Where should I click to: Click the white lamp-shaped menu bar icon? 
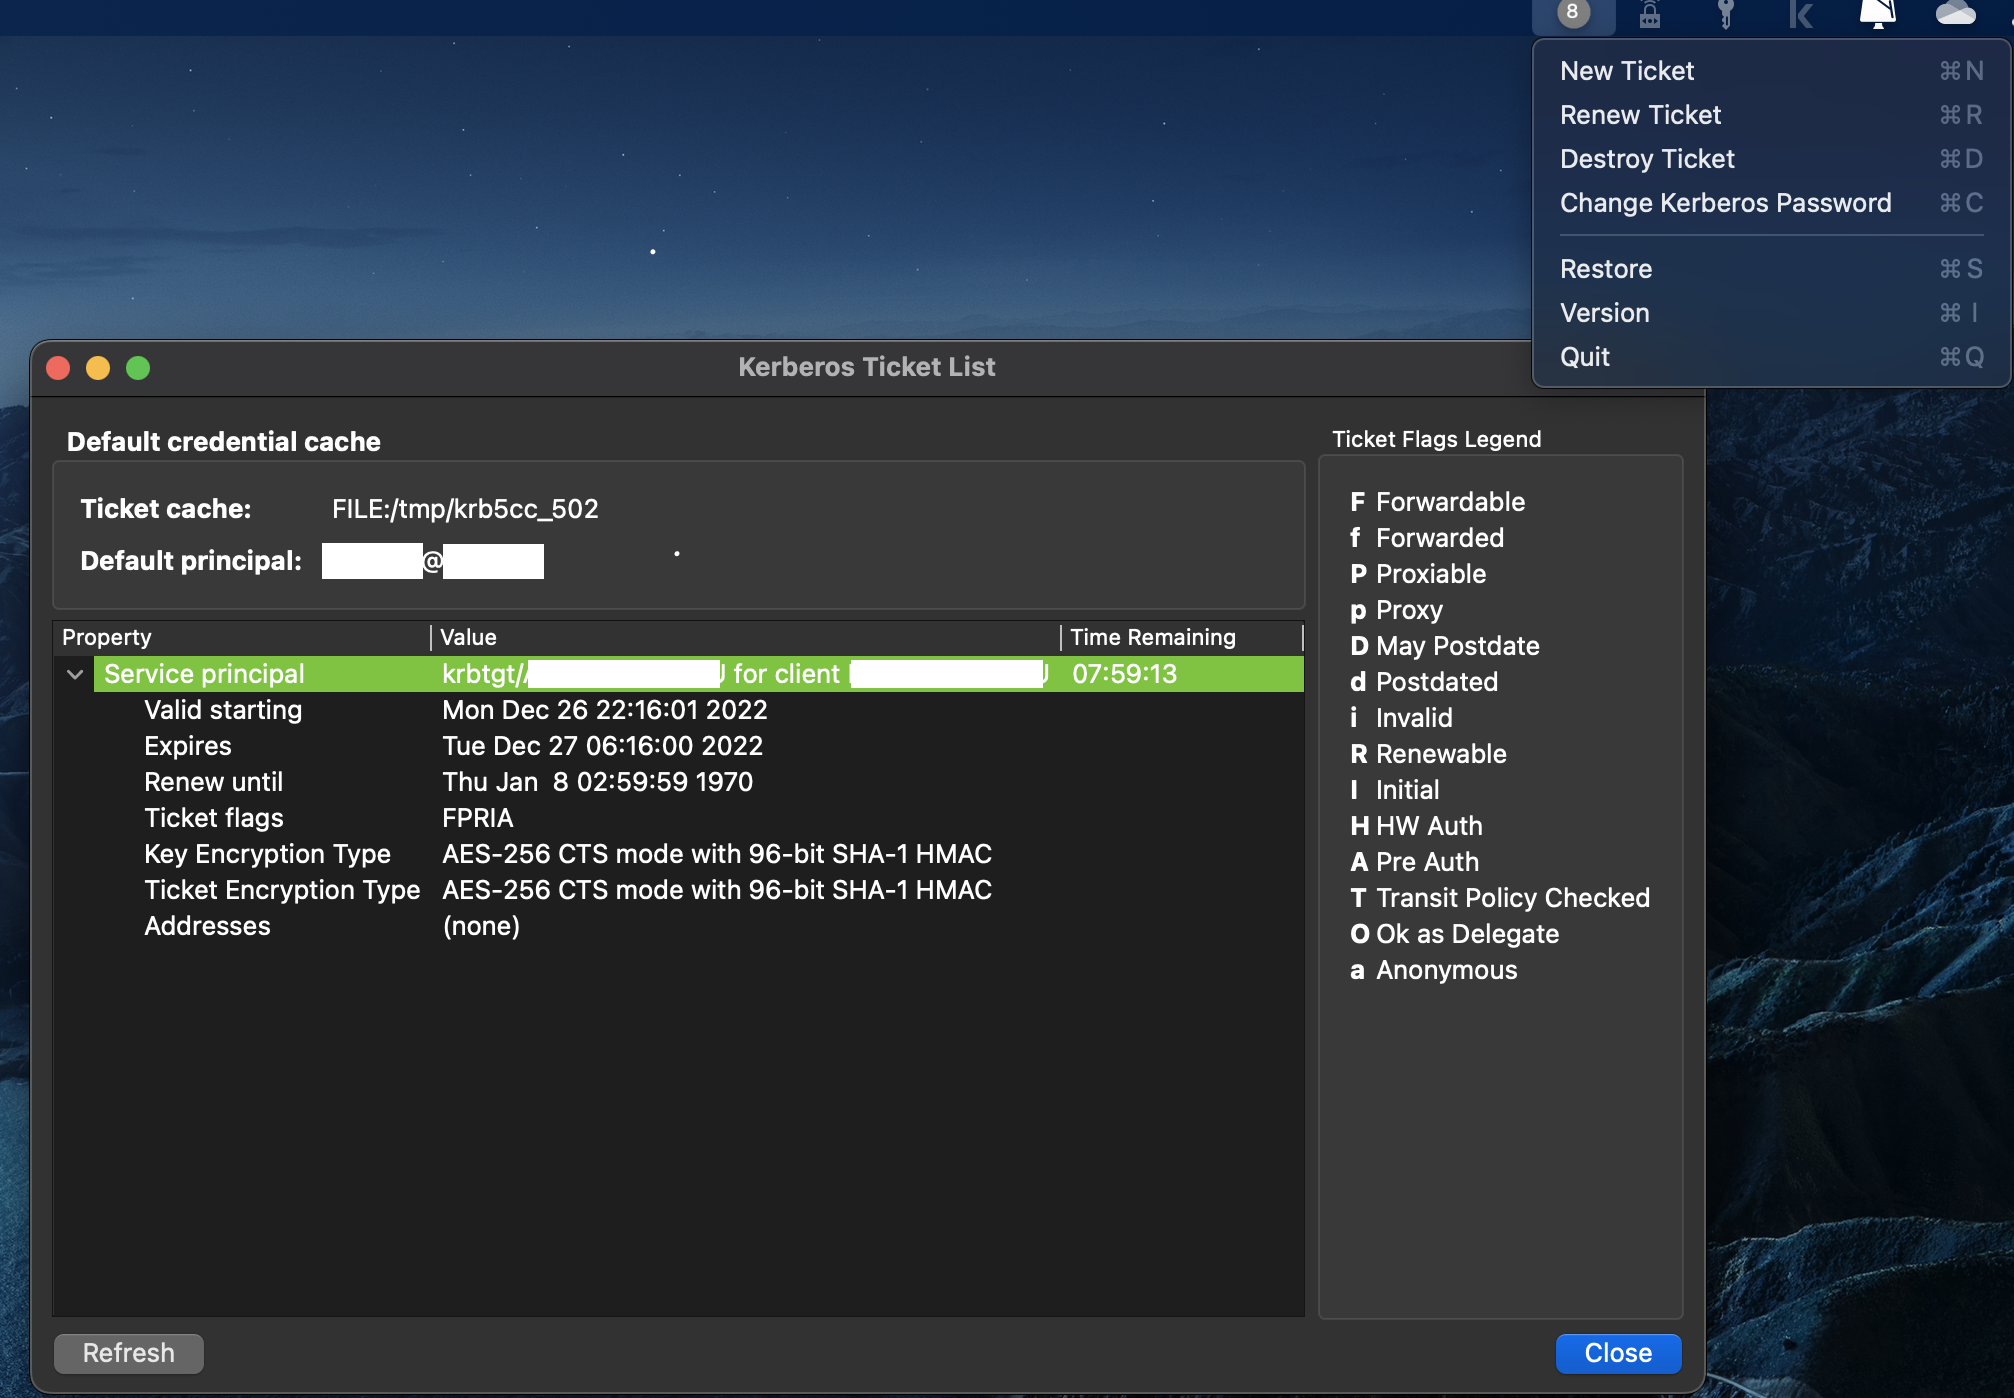[1877, 13]
